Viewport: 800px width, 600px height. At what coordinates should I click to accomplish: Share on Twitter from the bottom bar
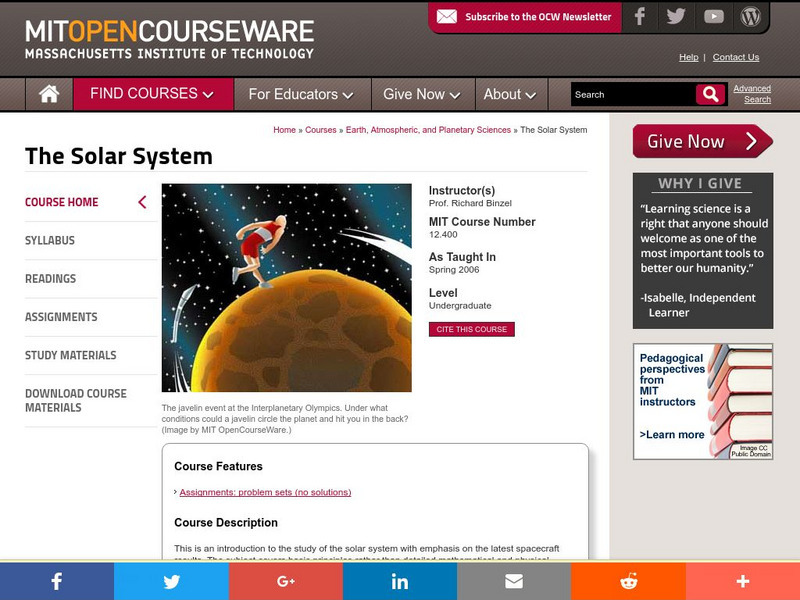tap(171, 581)
